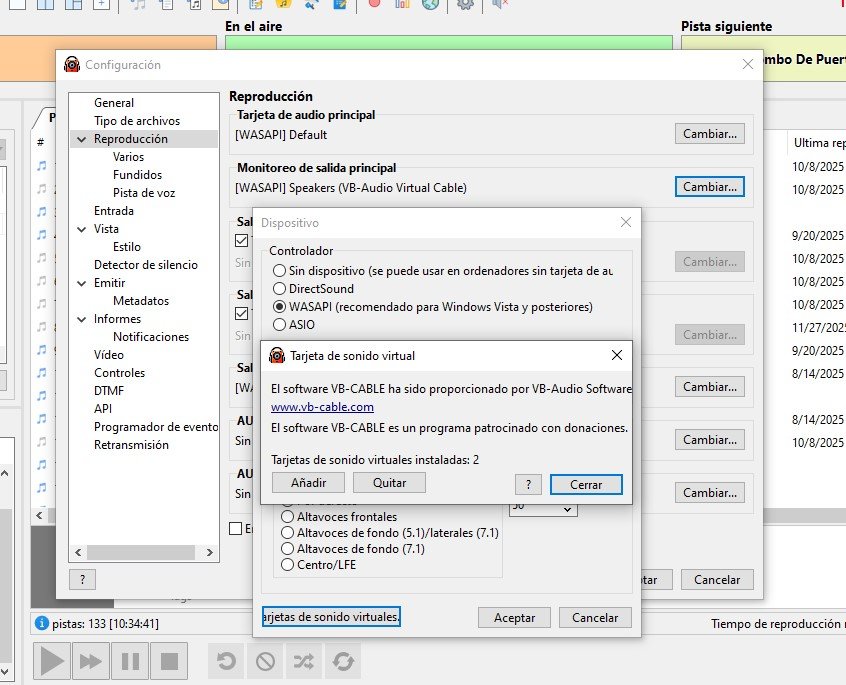Click the red record icon in toolbar
This screenshot has height=685, width=846.
pos(374,4)
